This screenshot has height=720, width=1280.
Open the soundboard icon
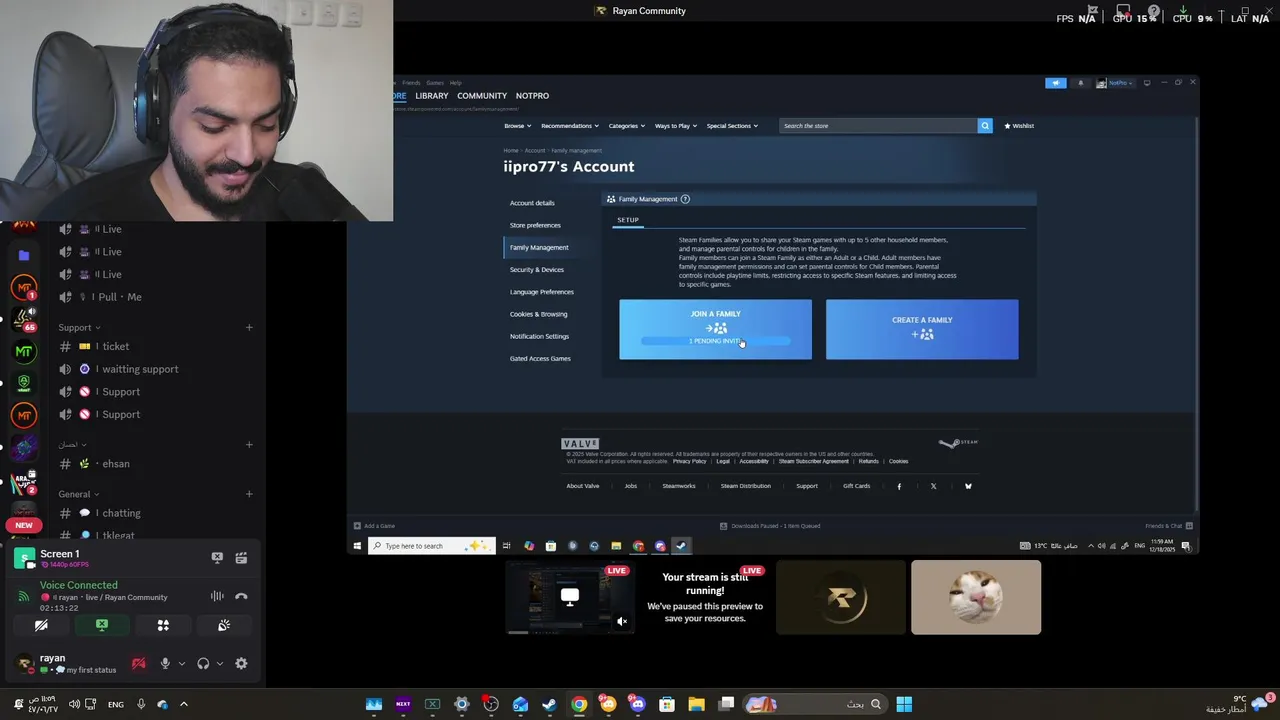point(224,625)
